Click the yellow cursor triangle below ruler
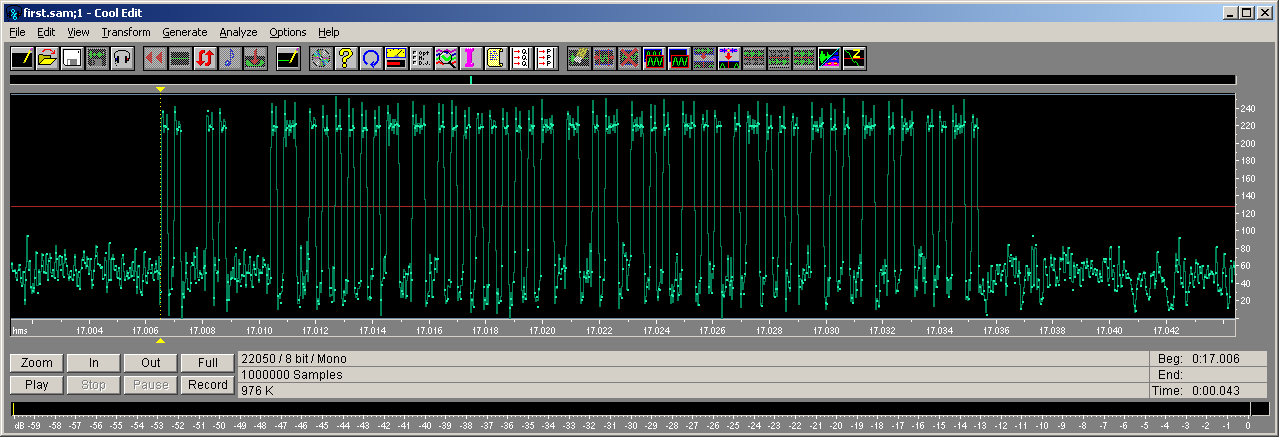This screenshot has height=437, width=1279. pyautogui.click(x=160, y=340)
